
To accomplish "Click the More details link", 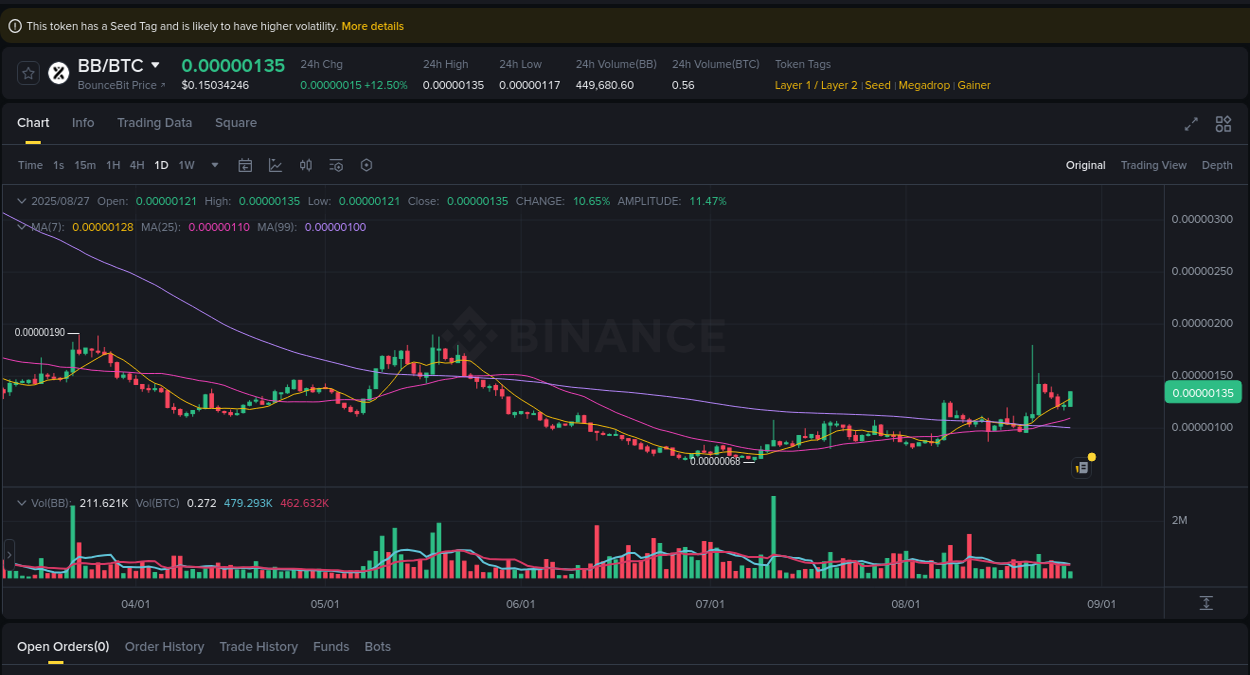I will (x=372, y=26).
